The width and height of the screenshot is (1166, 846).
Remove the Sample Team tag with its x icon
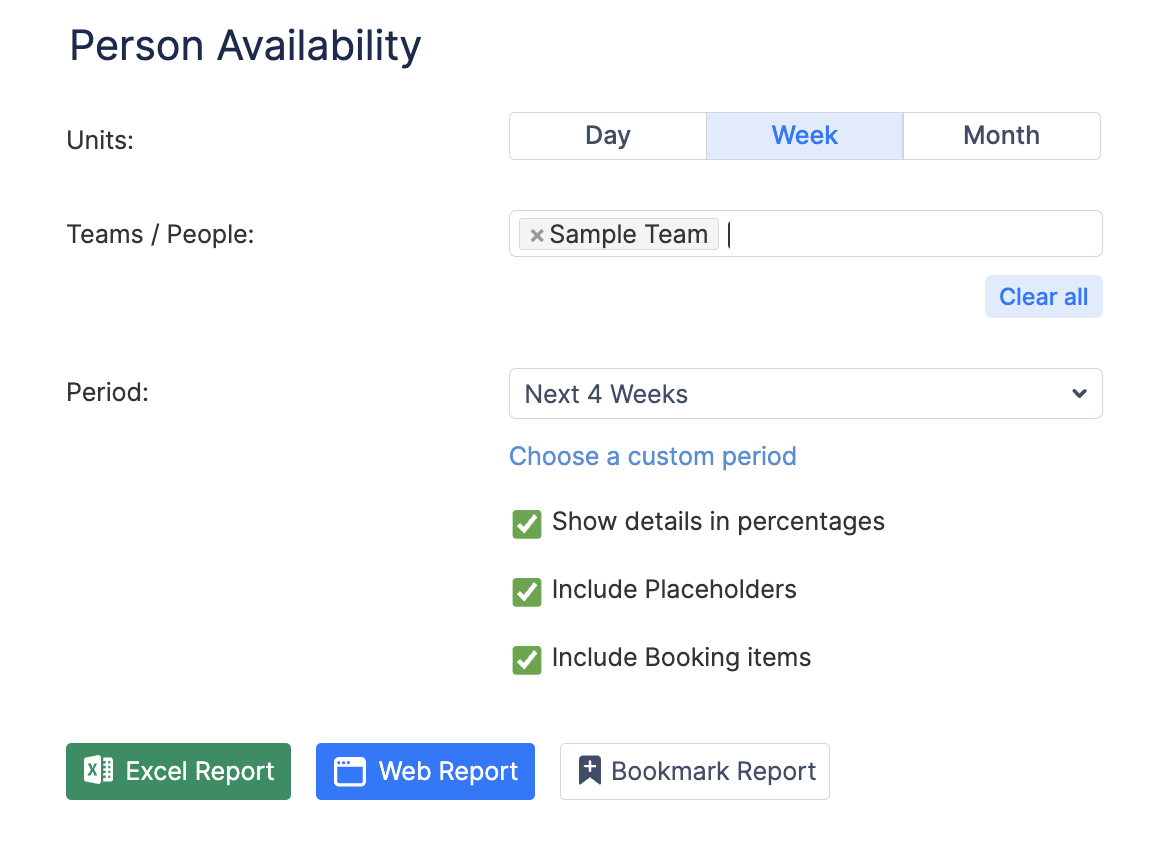click(537, 235)
